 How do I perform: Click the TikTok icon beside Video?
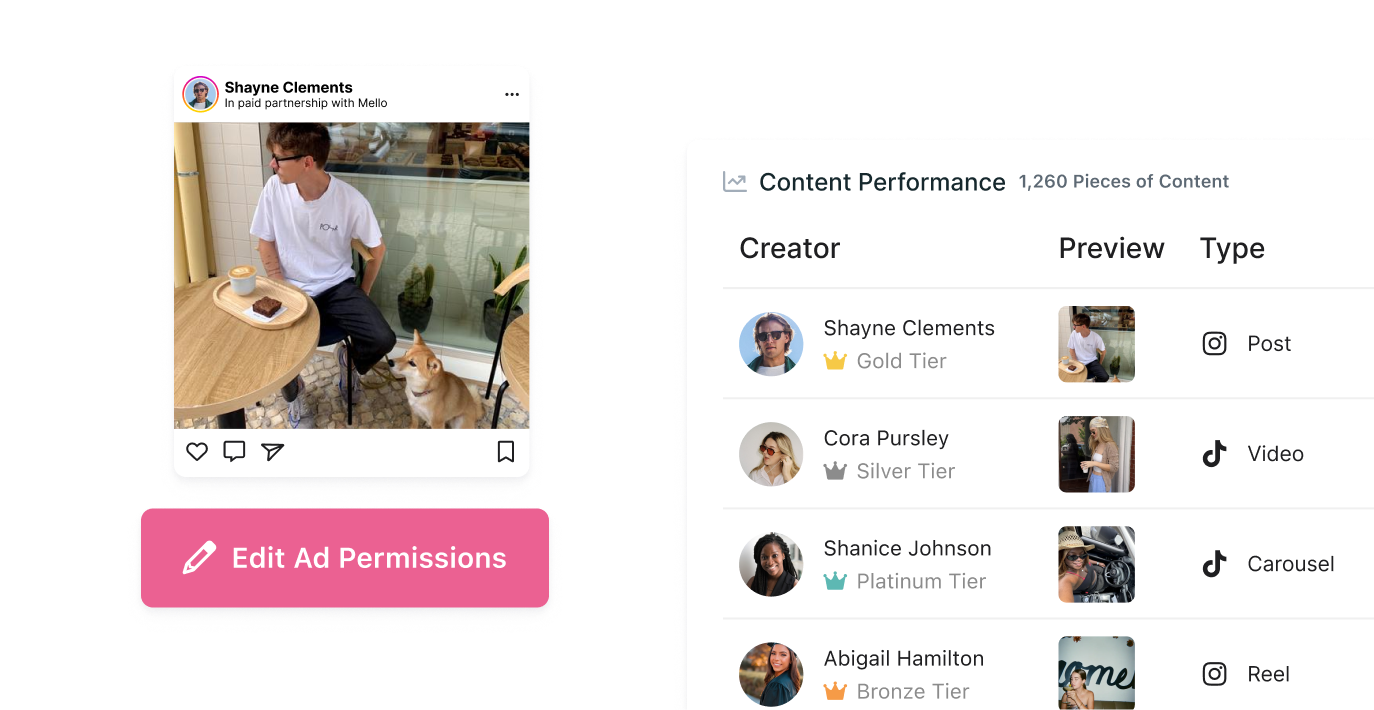click(x=1214, y=454)
